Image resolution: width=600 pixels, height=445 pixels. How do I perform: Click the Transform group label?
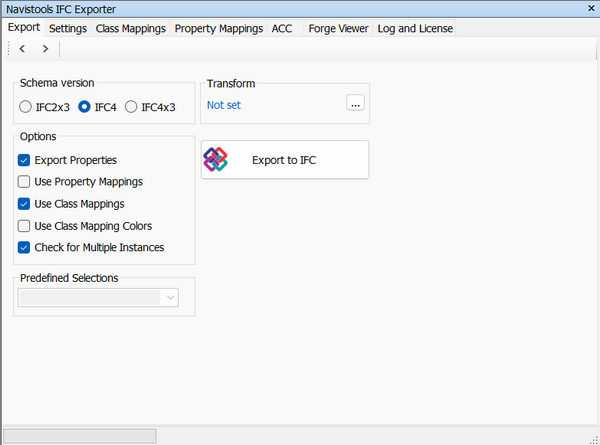click(x=231, y=83)
